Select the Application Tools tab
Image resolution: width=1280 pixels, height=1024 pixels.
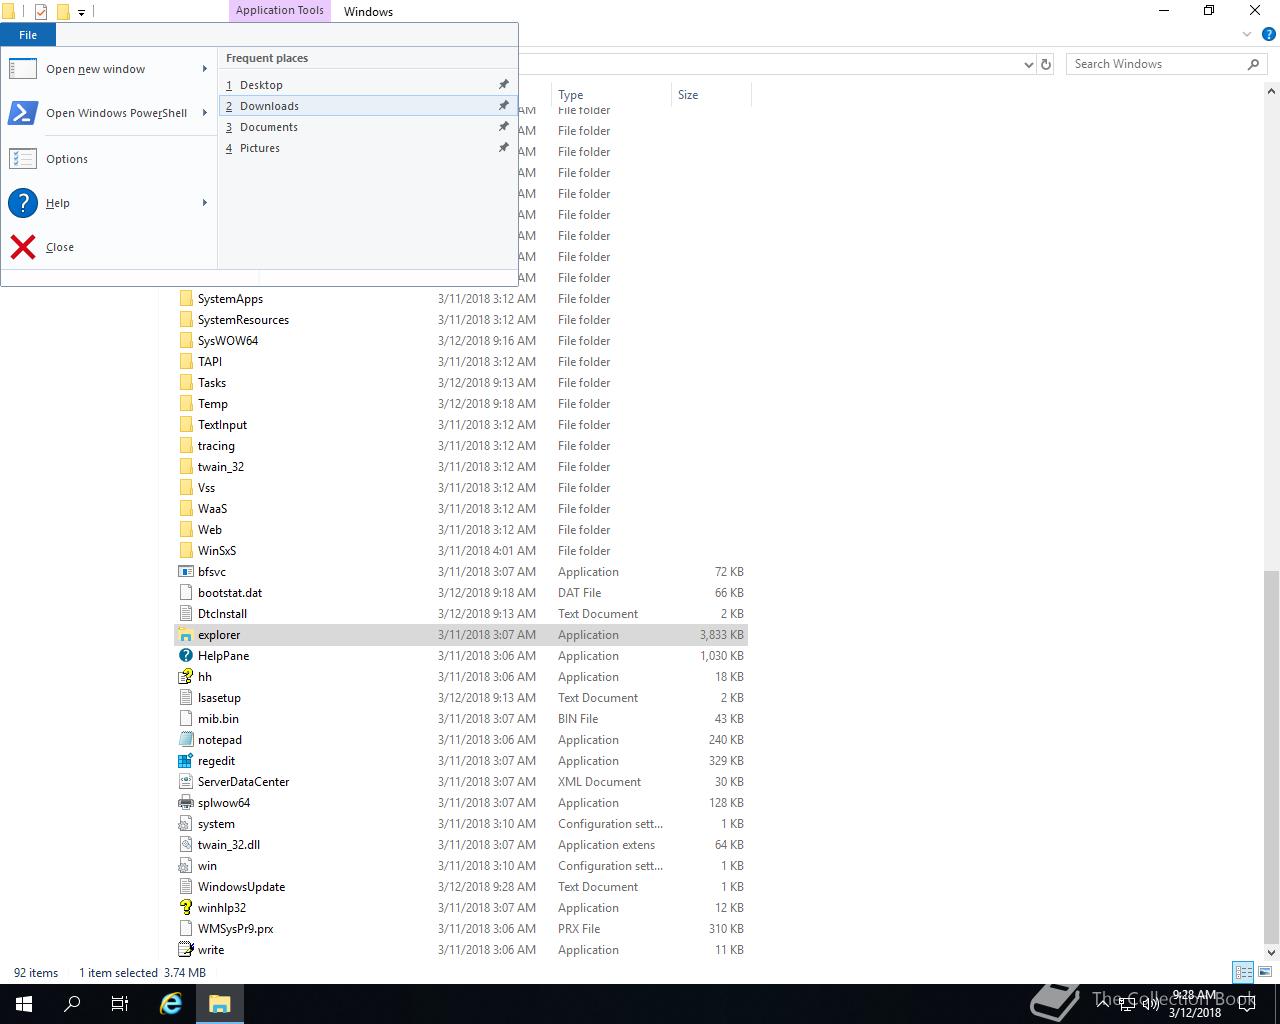(280, 11)
